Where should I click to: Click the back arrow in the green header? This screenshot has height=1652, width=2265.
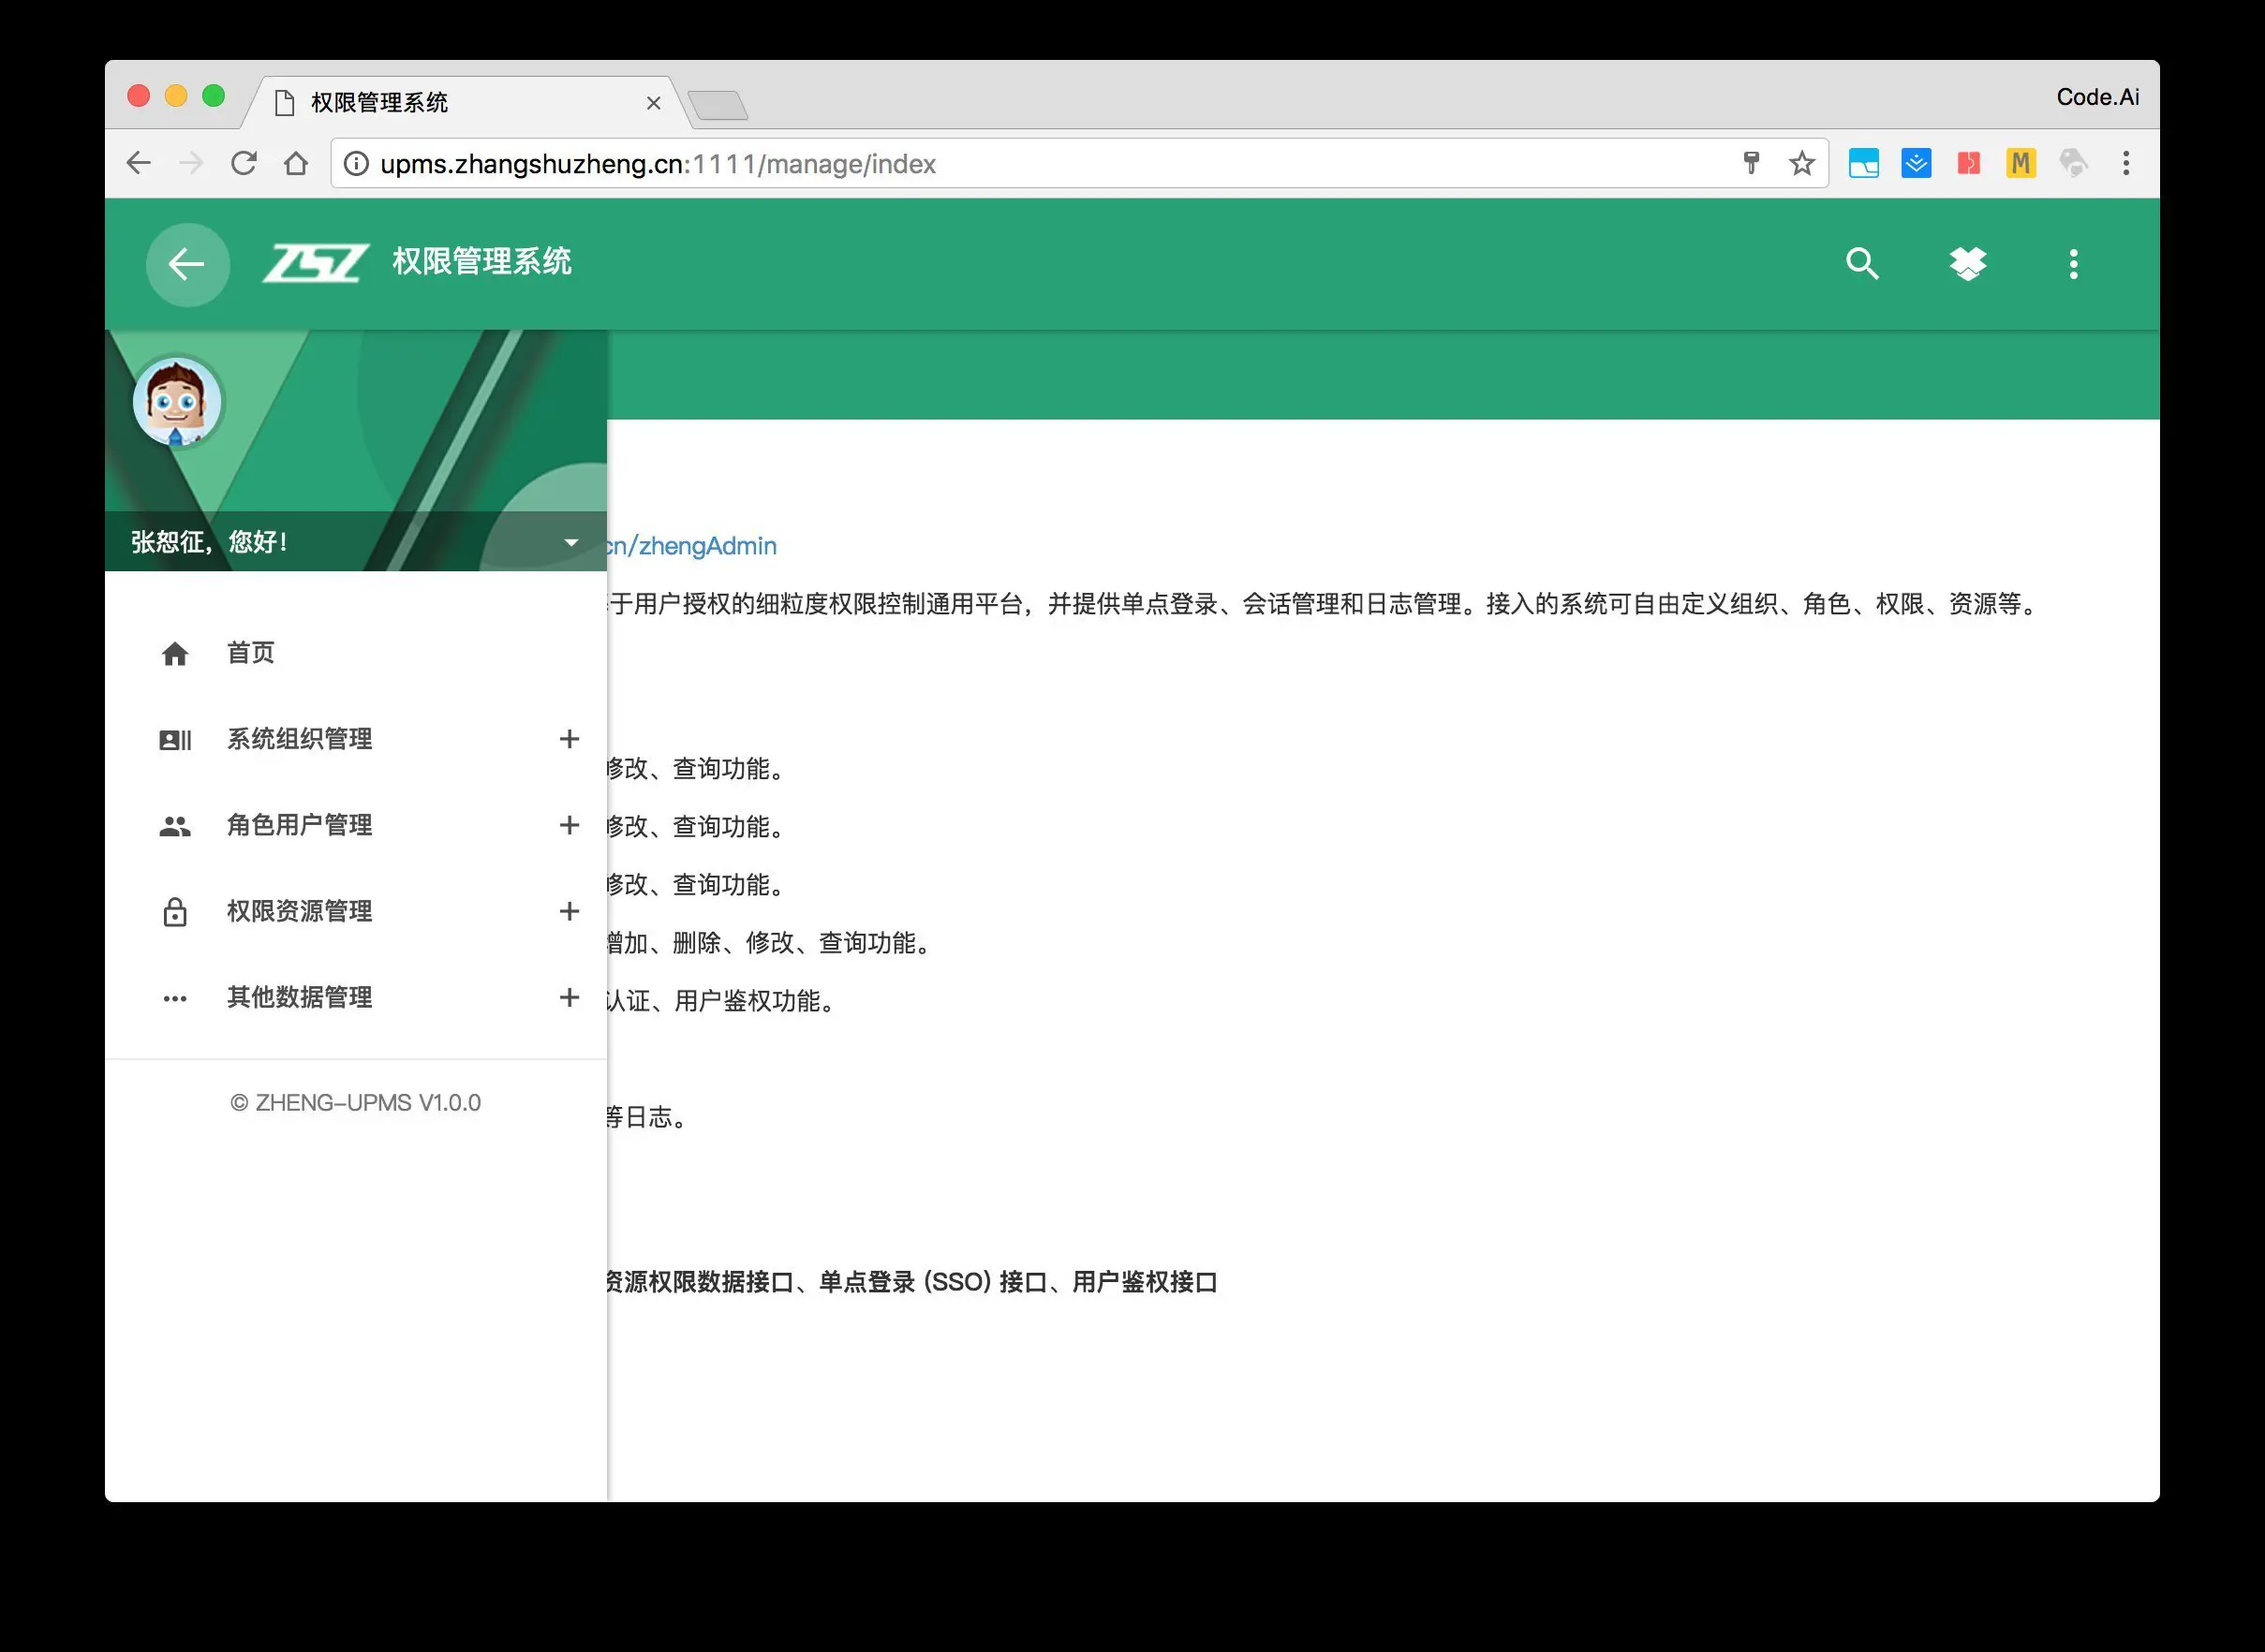pos(187,264)
